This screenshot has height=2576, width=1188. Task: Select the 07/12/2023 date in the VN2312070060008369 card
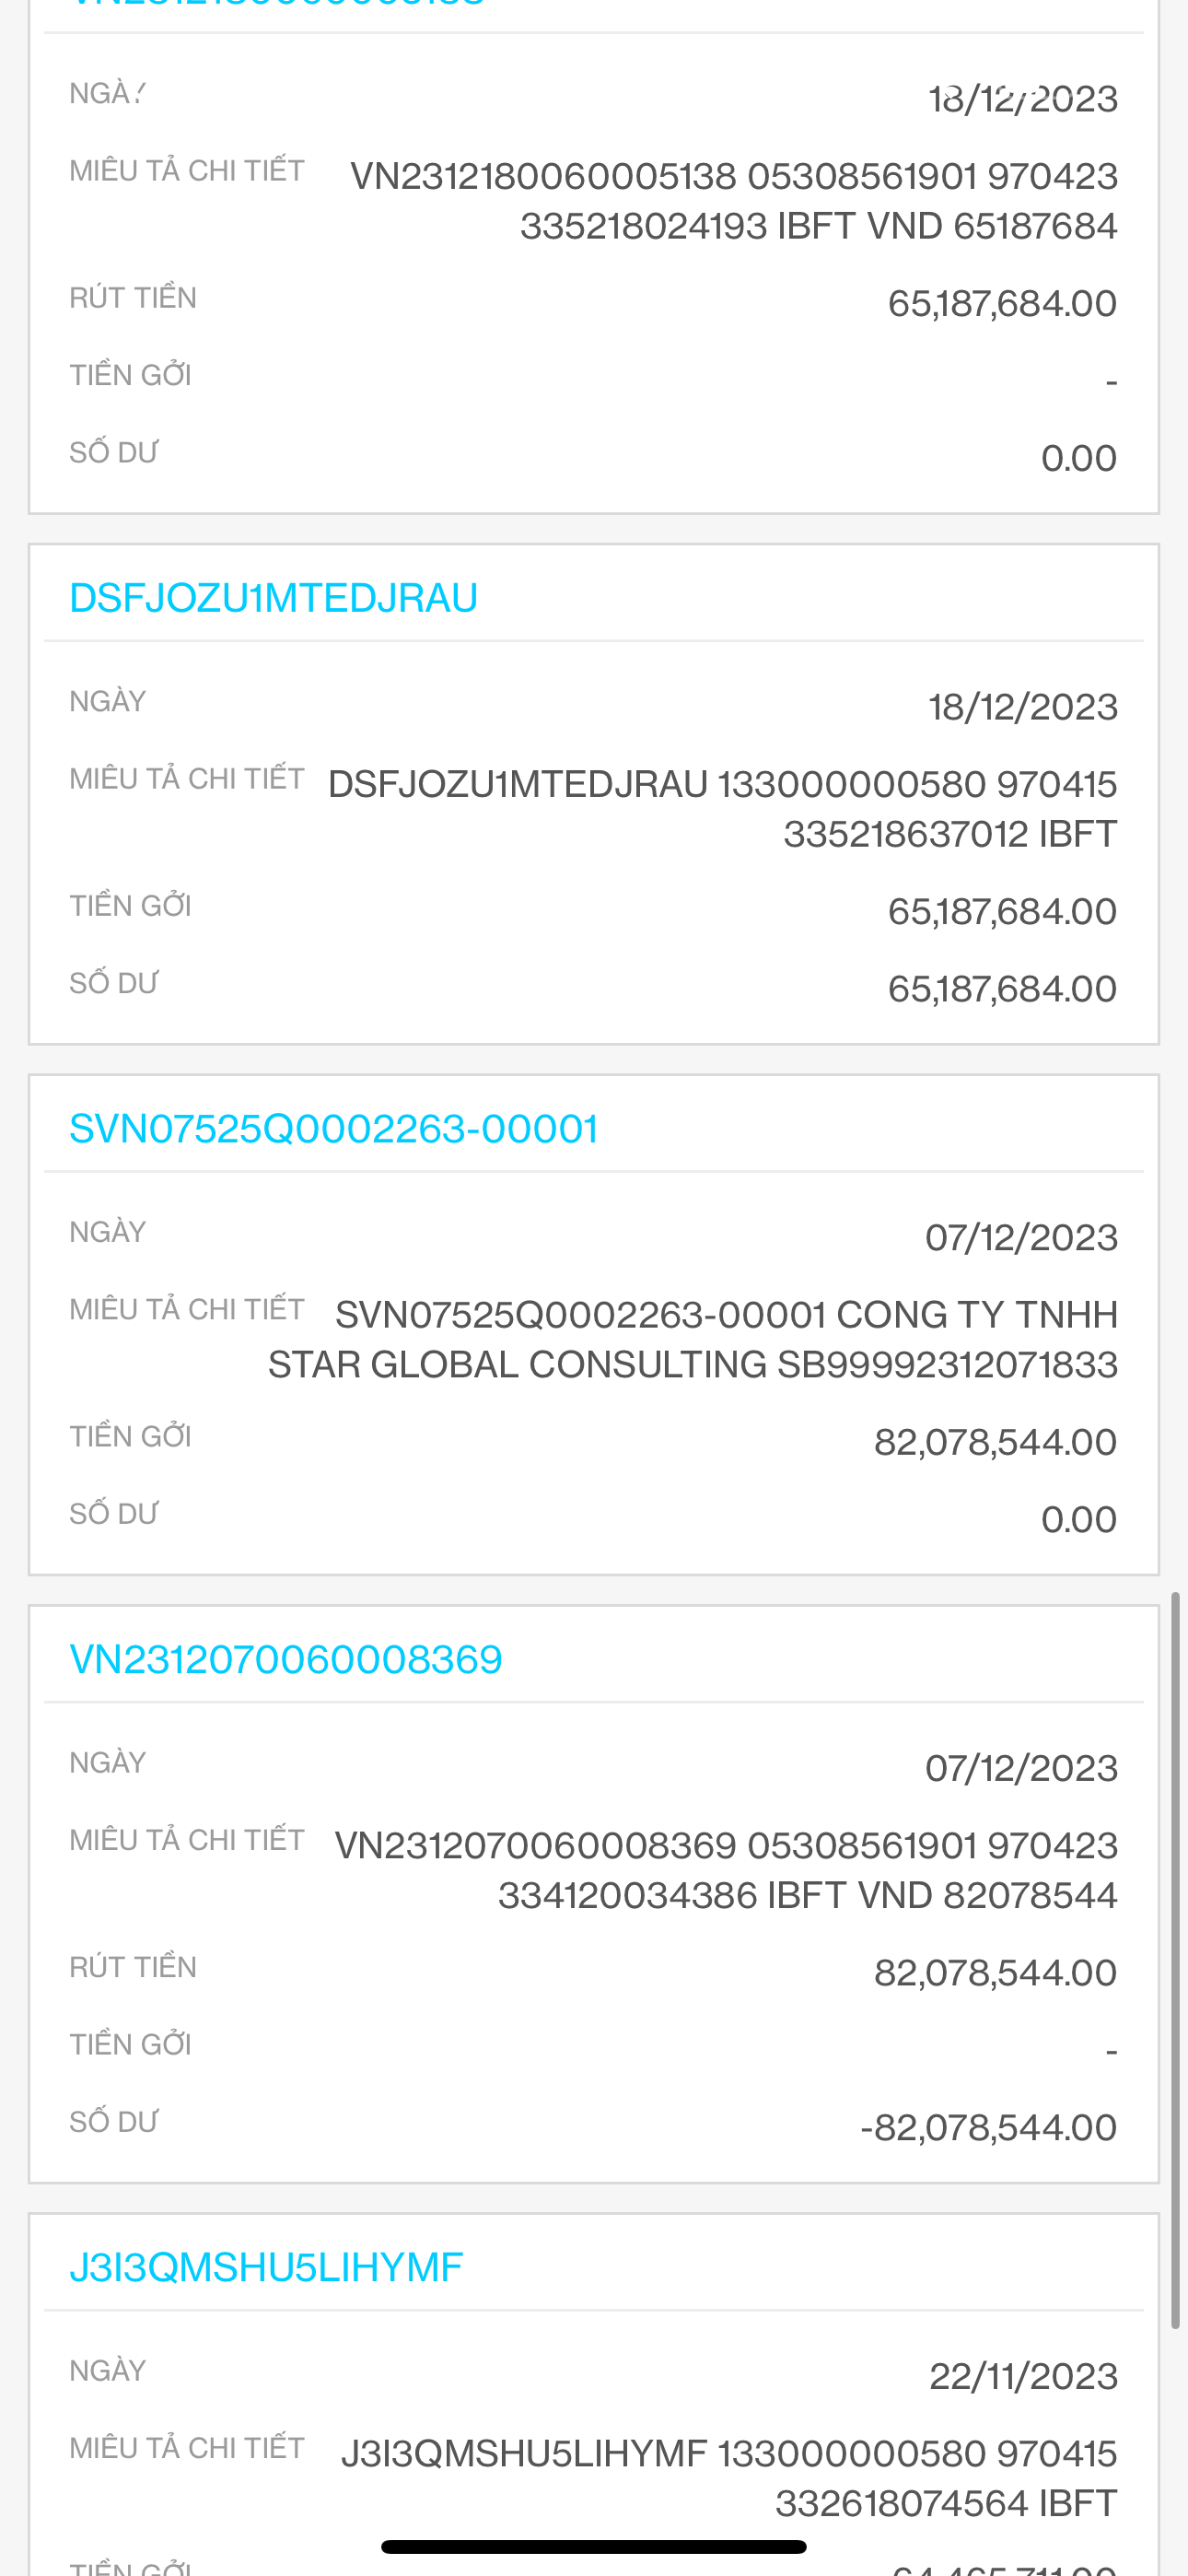tap(1021, 1768)
